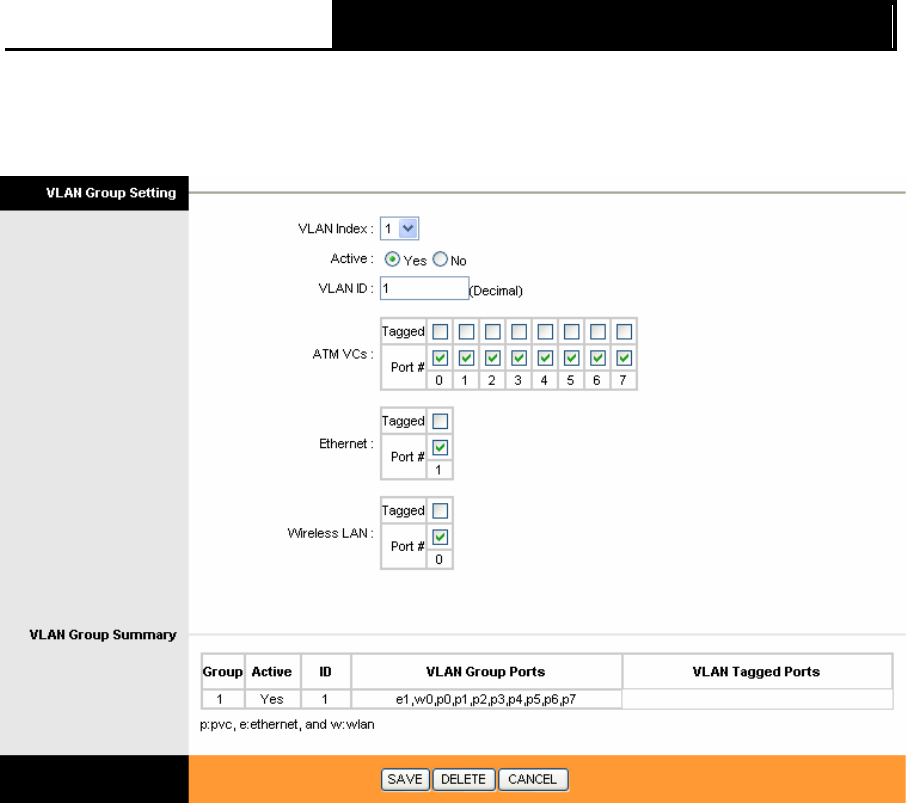The image size is (907, 803).
Task: Uncheck ATM VCs Port # 5 checkbox
Action: pyautogui.click(x=572, y=358)
